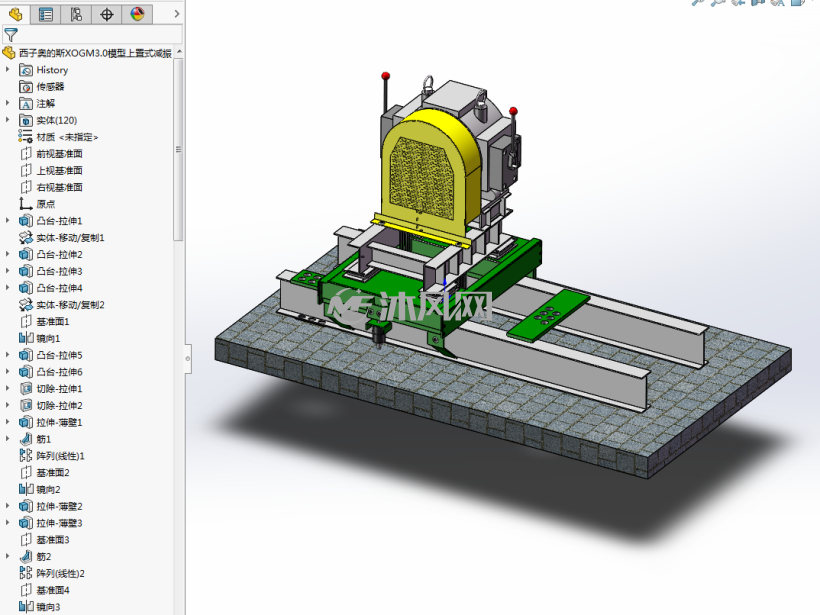Expand the 实体(120) solid bodies folder

7,120
